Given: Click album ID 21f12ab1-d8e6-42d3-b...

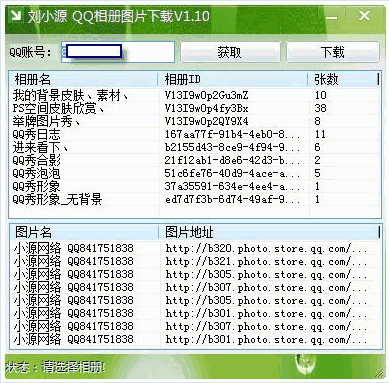Looking at the screenshot, I should tap(232, 160).
